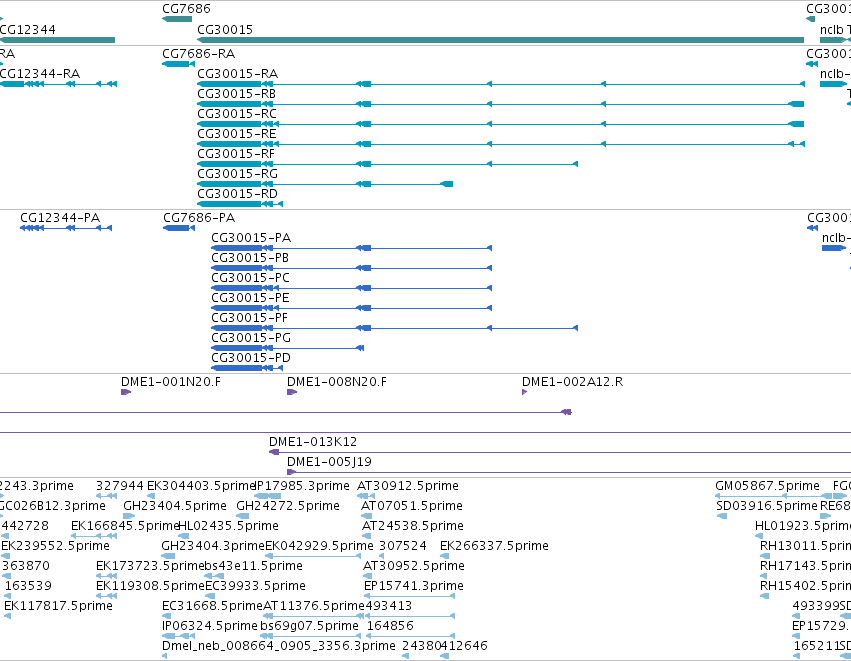Click feature number 163539
The width and height of the screenshot is (851, 661).
[x=28, y=587]
